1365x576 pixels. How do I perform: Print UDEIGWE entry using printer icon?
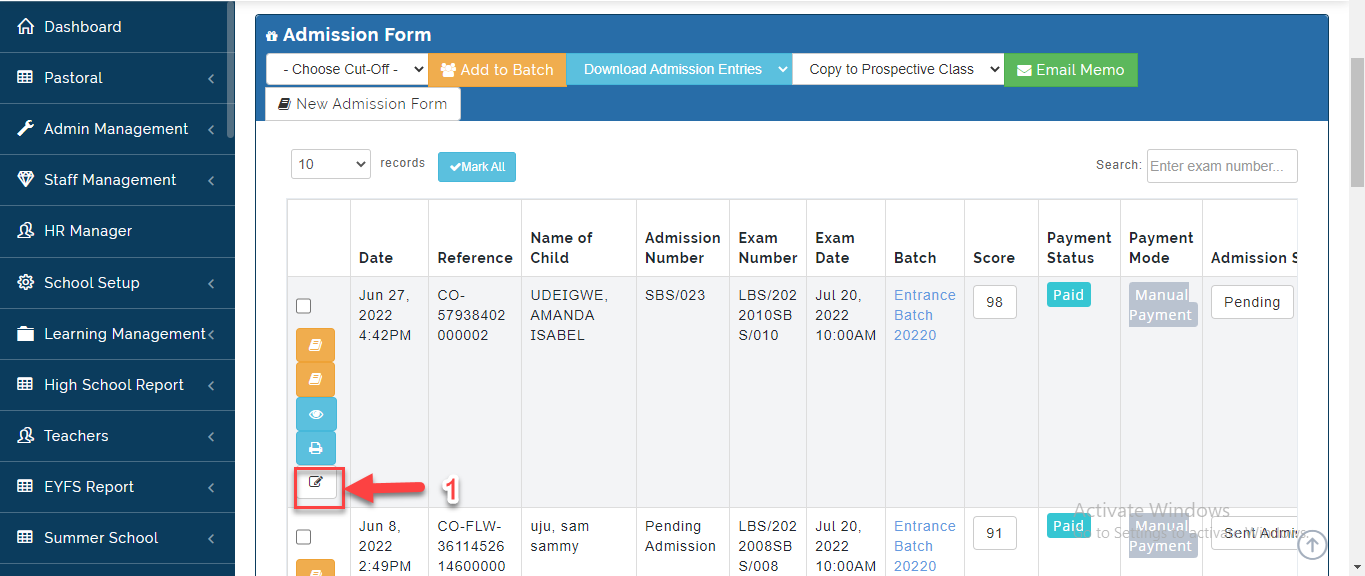tap(316, 448)
